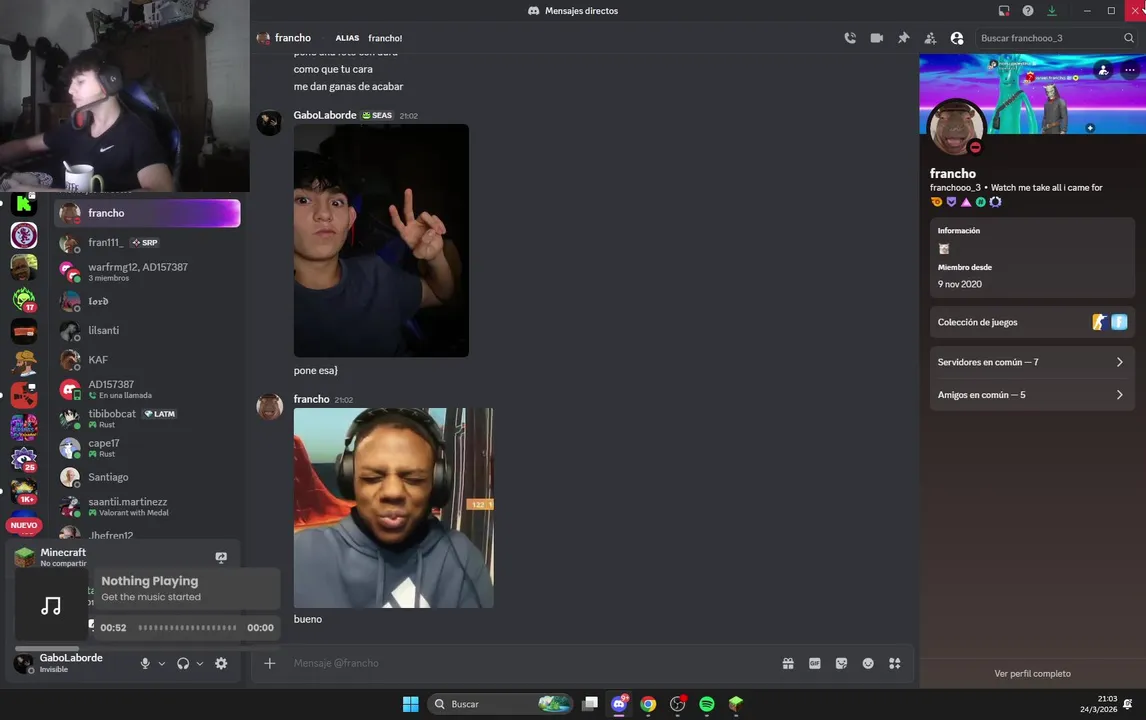Open audio output options arrow
Screen dimensions: 1146x720
point(200,664)
